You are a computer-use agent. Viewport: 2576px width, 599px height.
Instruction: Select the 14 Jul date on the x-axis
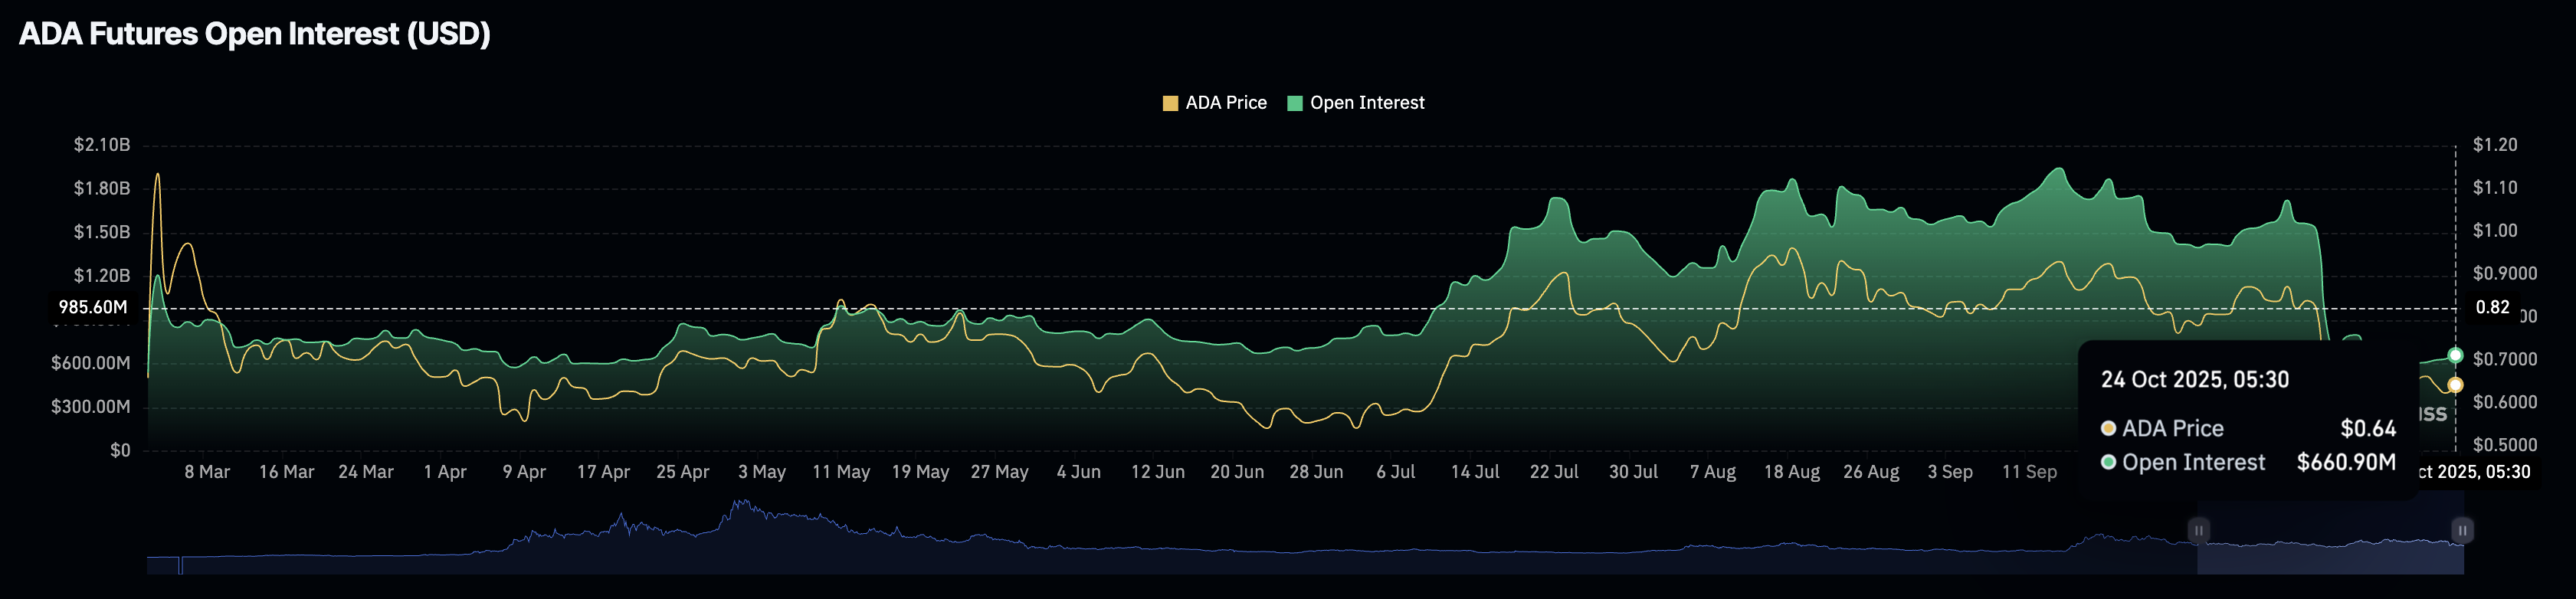point(1474,472)
